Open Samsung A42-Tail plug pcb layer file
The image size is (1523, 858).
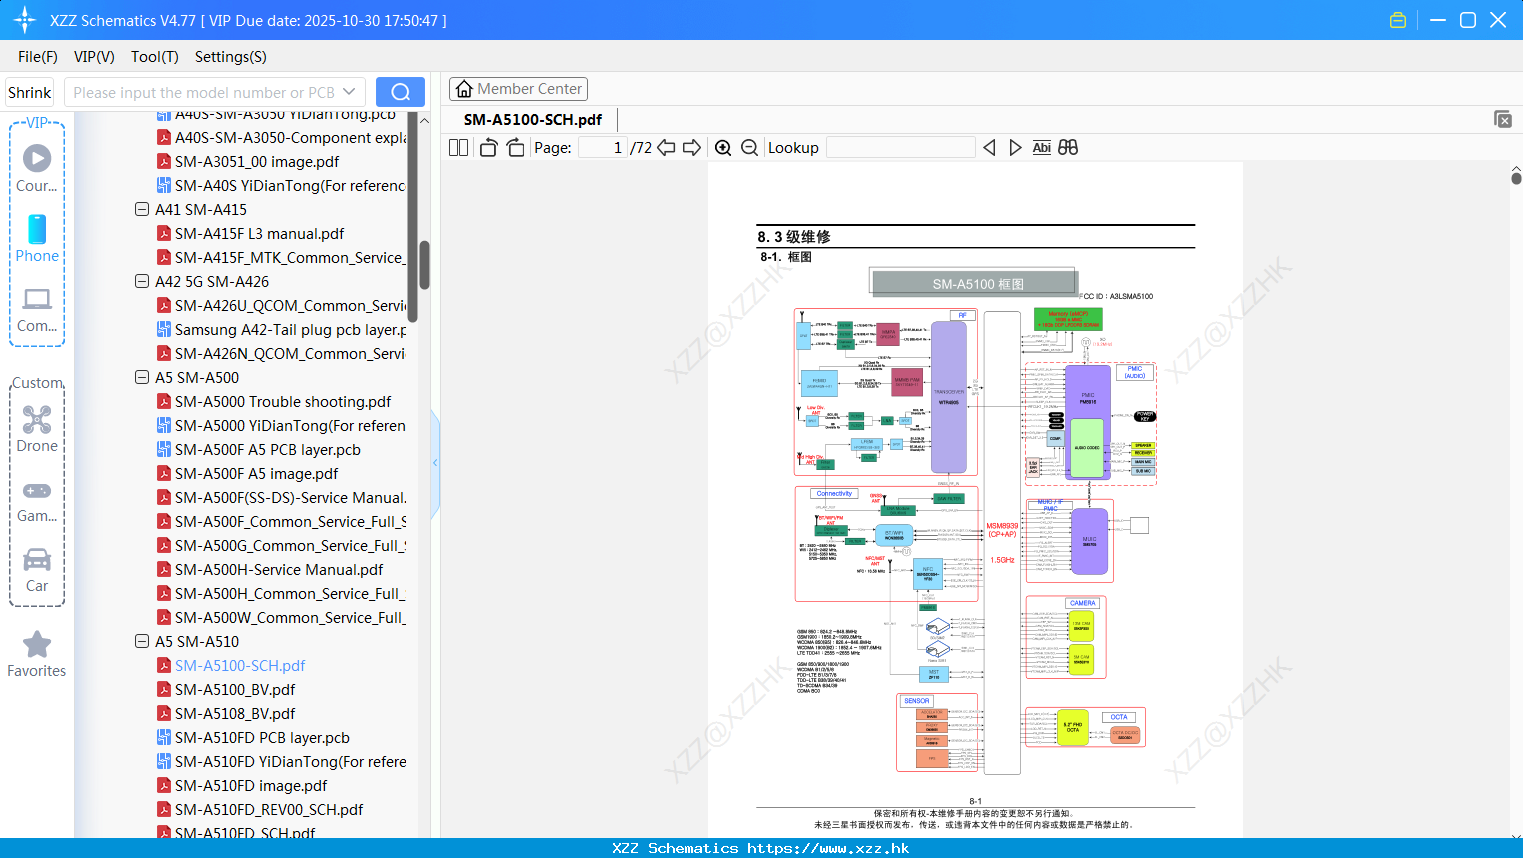pos(290,329)
